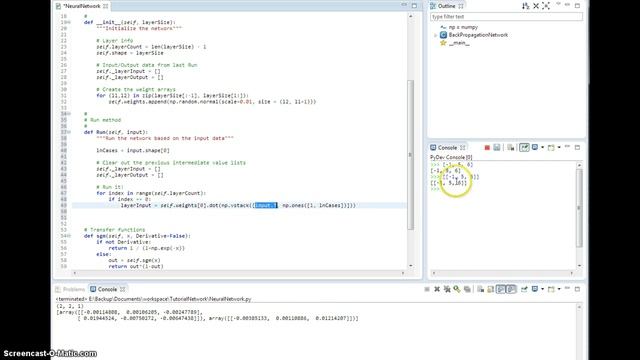Activate the Outline view tab

click(x=447, y=6)
